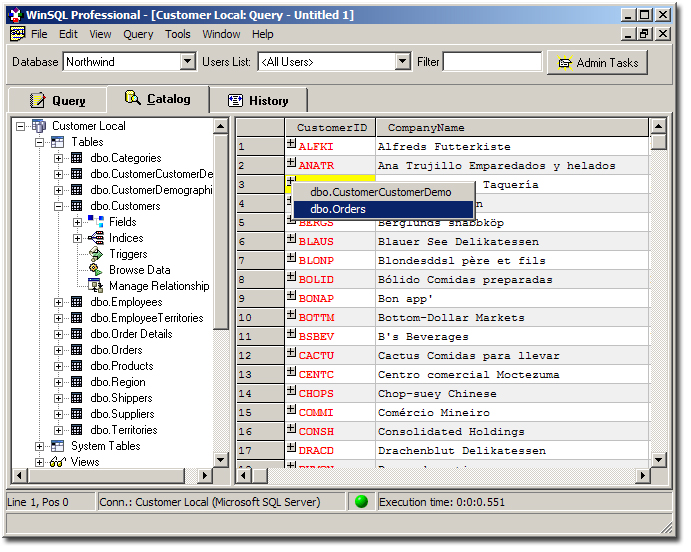Click the dbo.Region table icon

point(77,382)
